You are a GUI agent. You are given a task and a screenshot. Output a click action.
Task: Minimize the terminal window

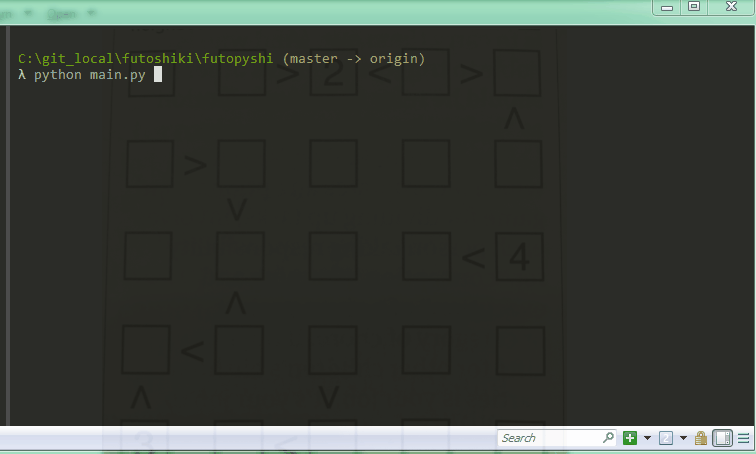(x=667, y=7)
